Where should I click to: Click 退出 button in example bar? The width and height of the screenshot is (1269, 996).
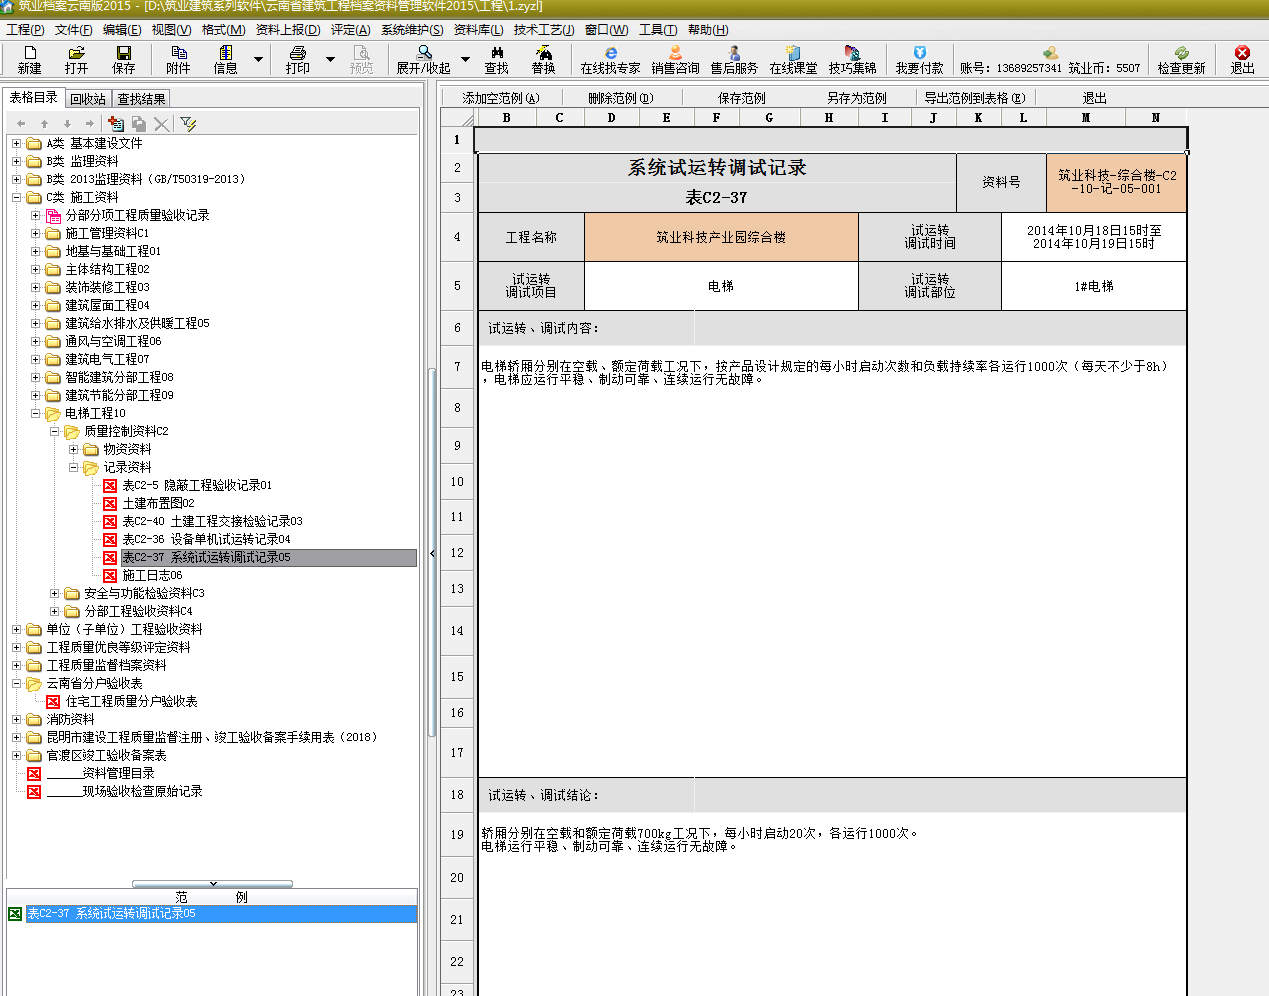[x=1094, y=98]
